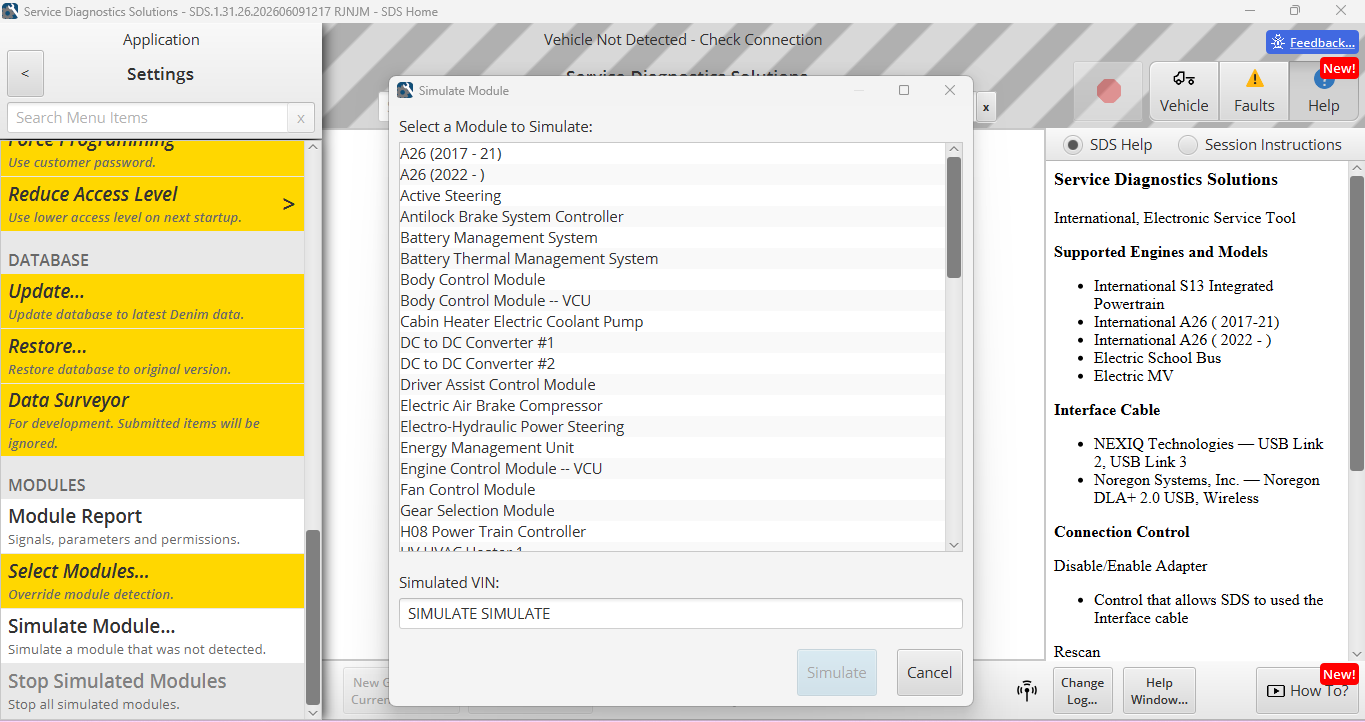Go back with the < button
Image resolution: width=1365 pixels, height=722 pixels.
[25, 73]
